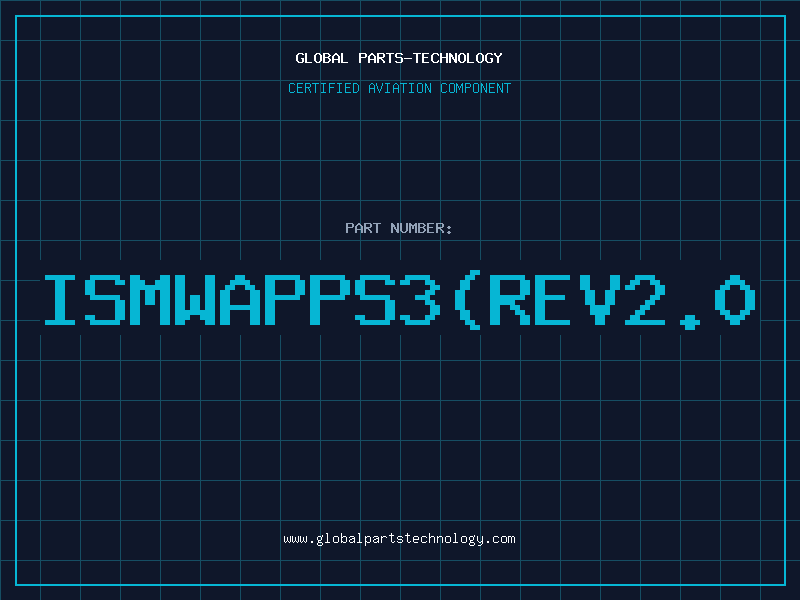Select the word AVIATION in the subtitle

pyautogui.click(x=400, y=88)
